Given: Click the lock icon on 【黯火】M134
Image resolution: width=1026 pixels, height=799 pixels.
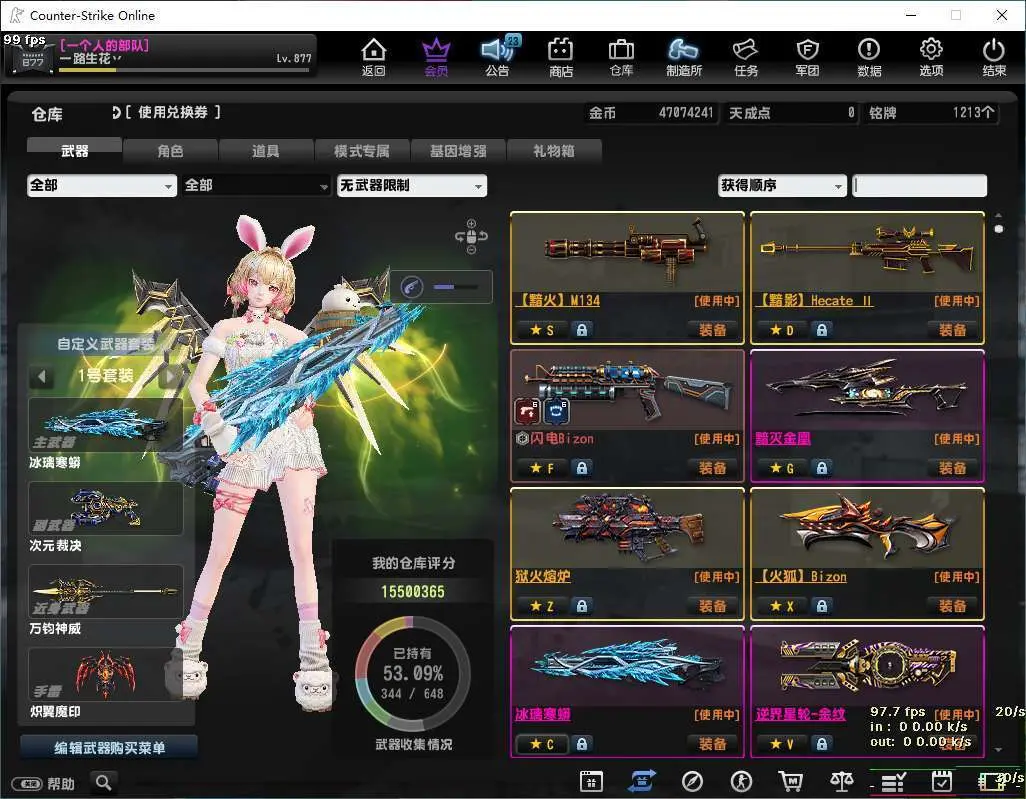Looking at the screenshot, I should 581,330.
